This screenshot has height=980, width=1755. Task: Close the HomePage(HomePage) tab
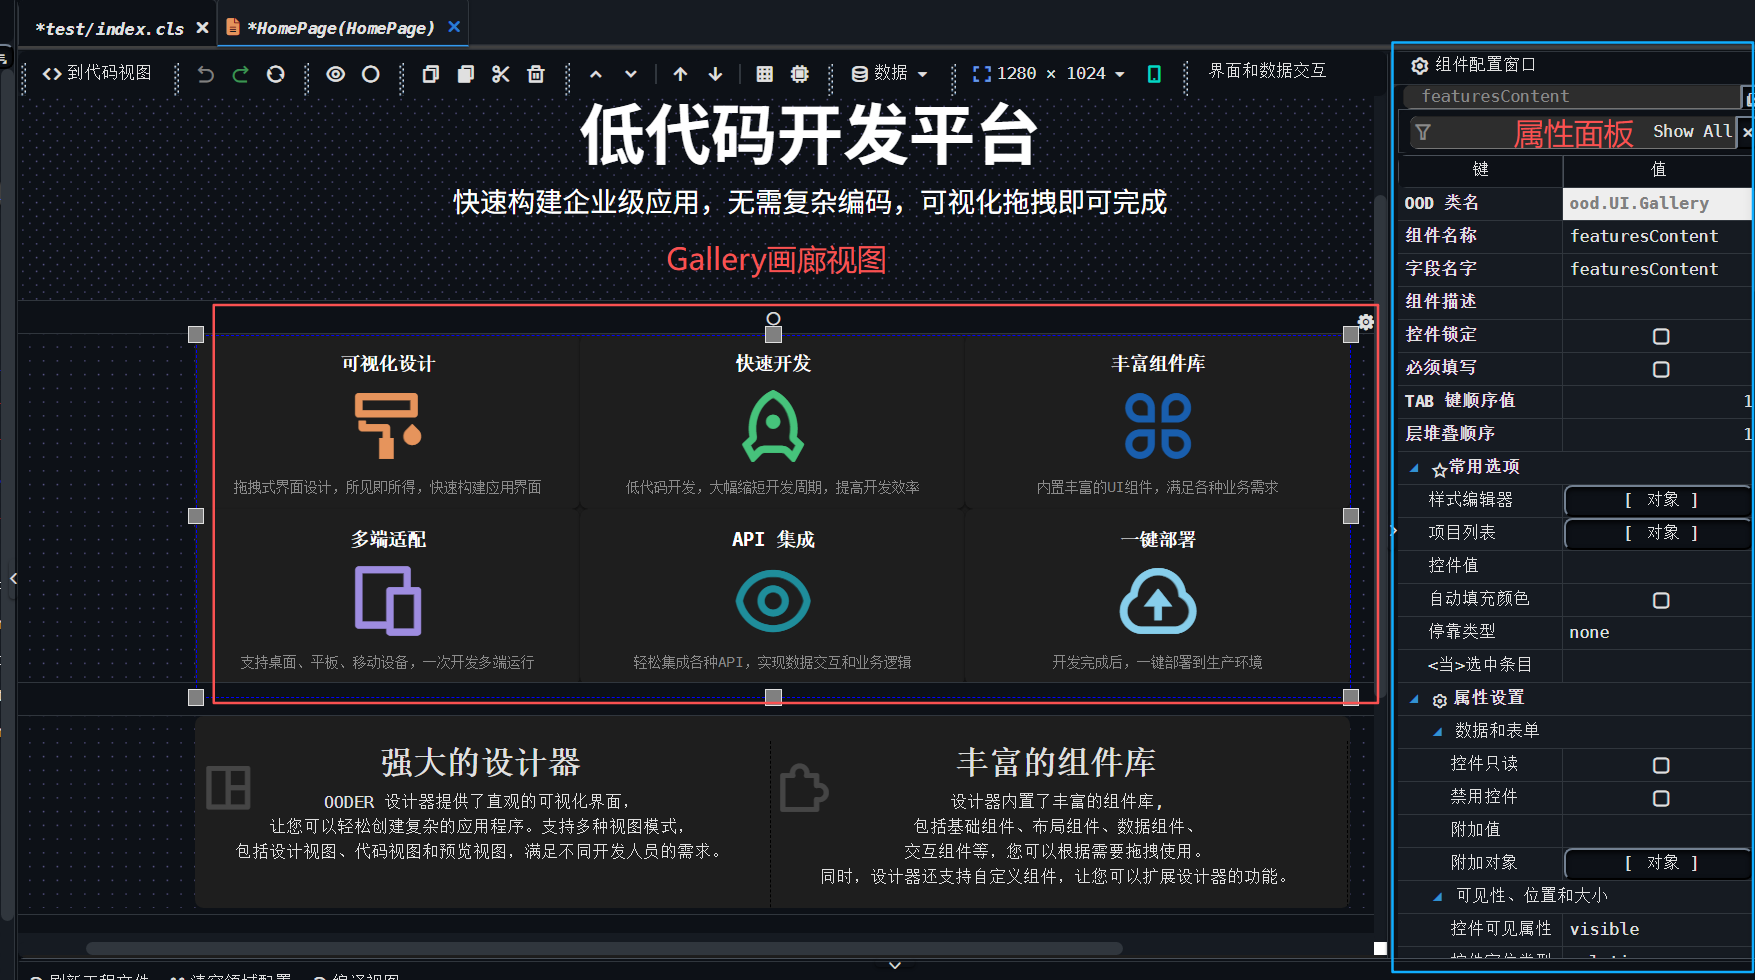[x=454, y=26]
